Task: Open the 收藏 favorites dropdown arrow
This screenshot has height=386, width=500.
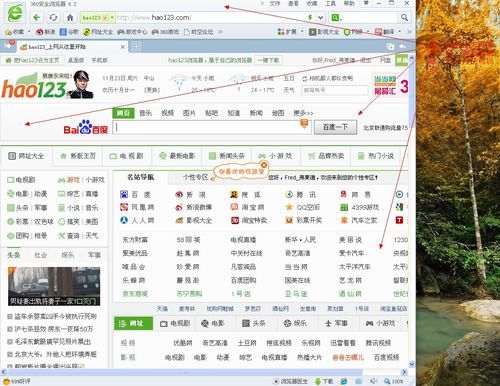Action: [x=29, y=32]
